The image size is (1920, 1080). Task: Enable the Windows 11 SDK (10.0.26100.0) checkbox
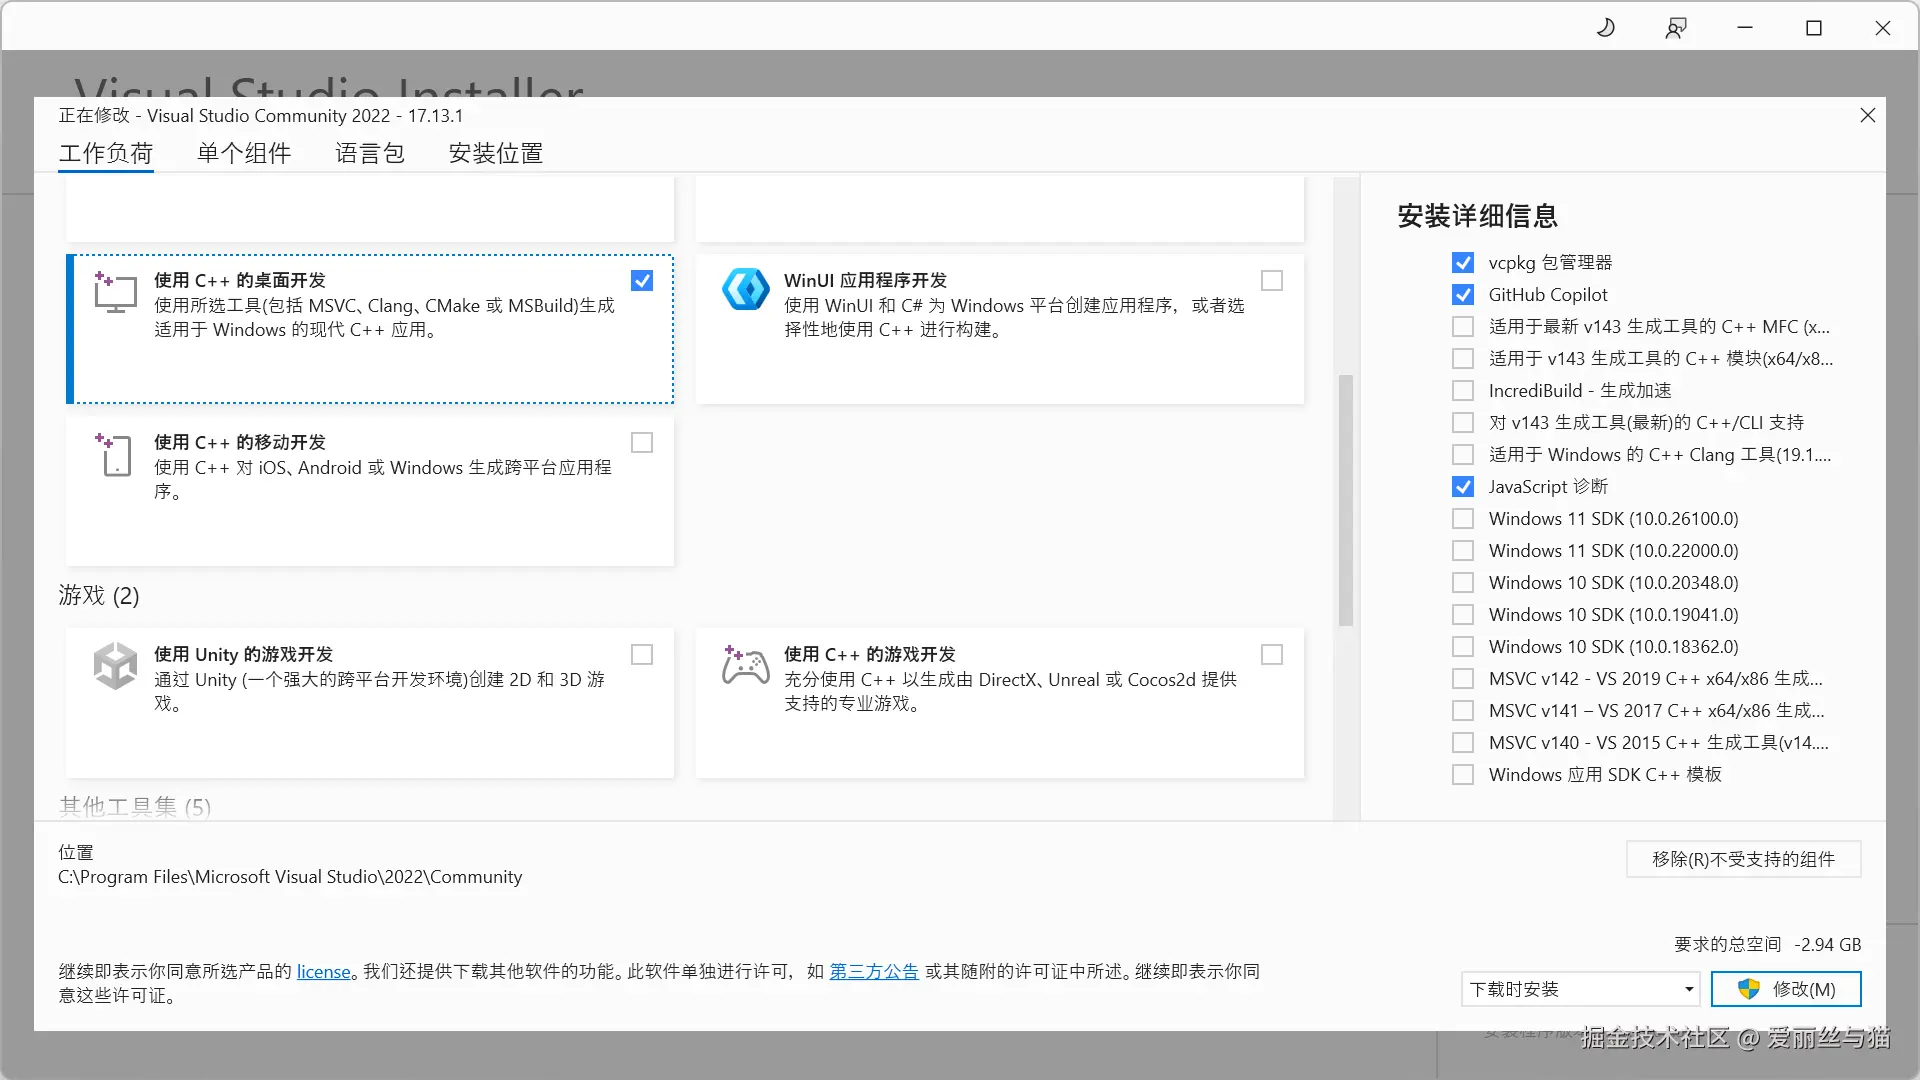[x=1463, y=519]
